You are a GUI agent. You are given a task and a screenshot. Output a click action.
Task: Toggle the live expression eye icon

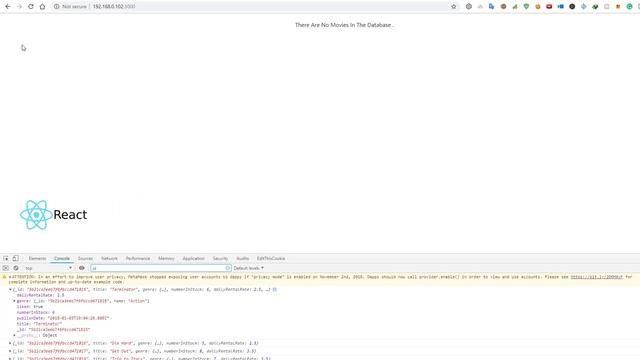pyautogui.click(x=82, y=268)
